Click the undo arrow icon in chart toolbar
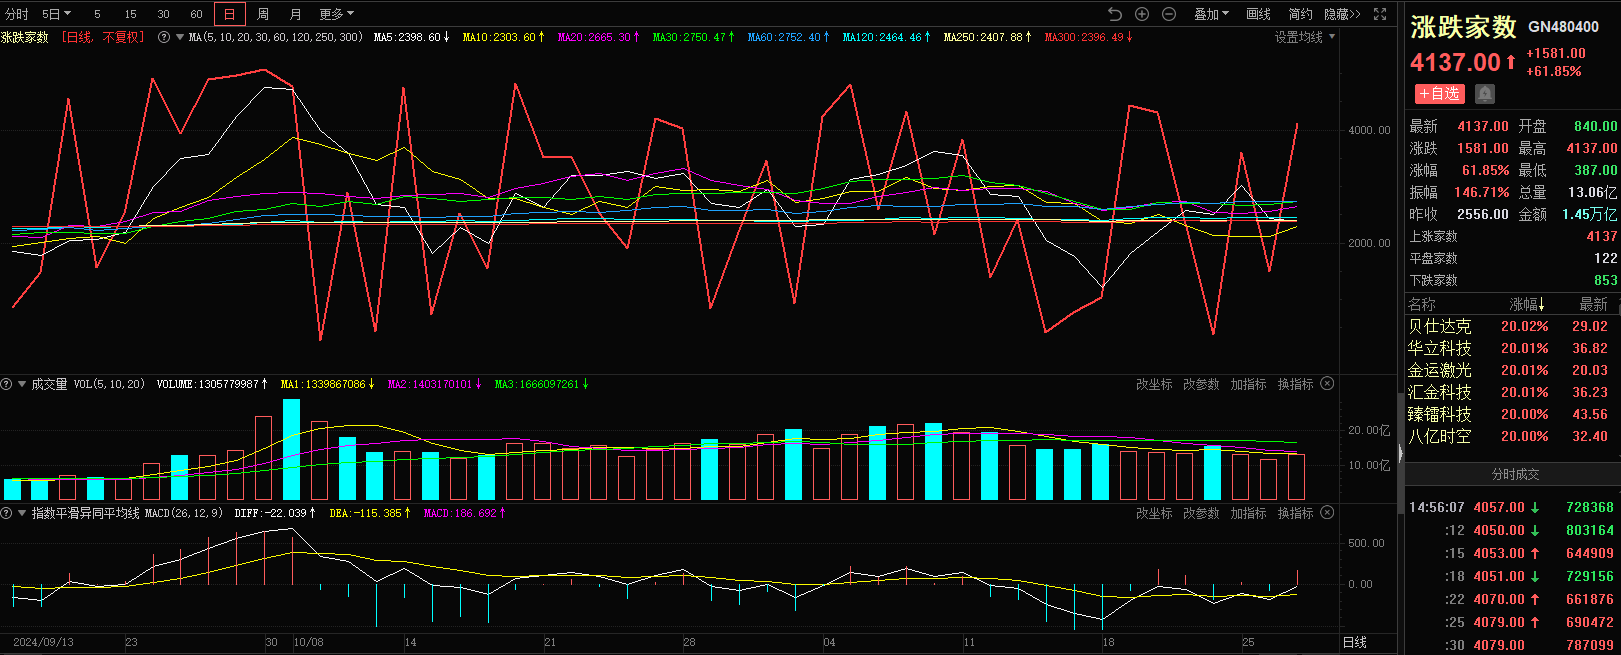 click(x=1115, y=14)
